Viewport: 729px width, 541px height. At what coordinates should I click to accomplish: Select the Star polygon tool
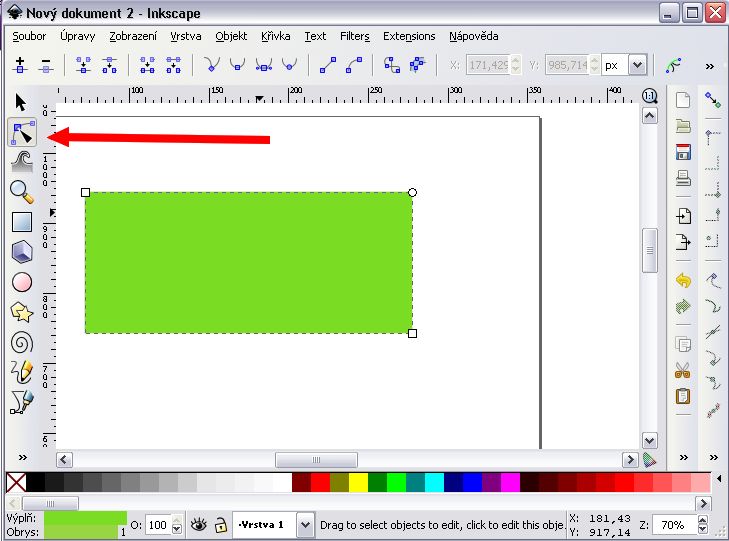coord(22,312)
